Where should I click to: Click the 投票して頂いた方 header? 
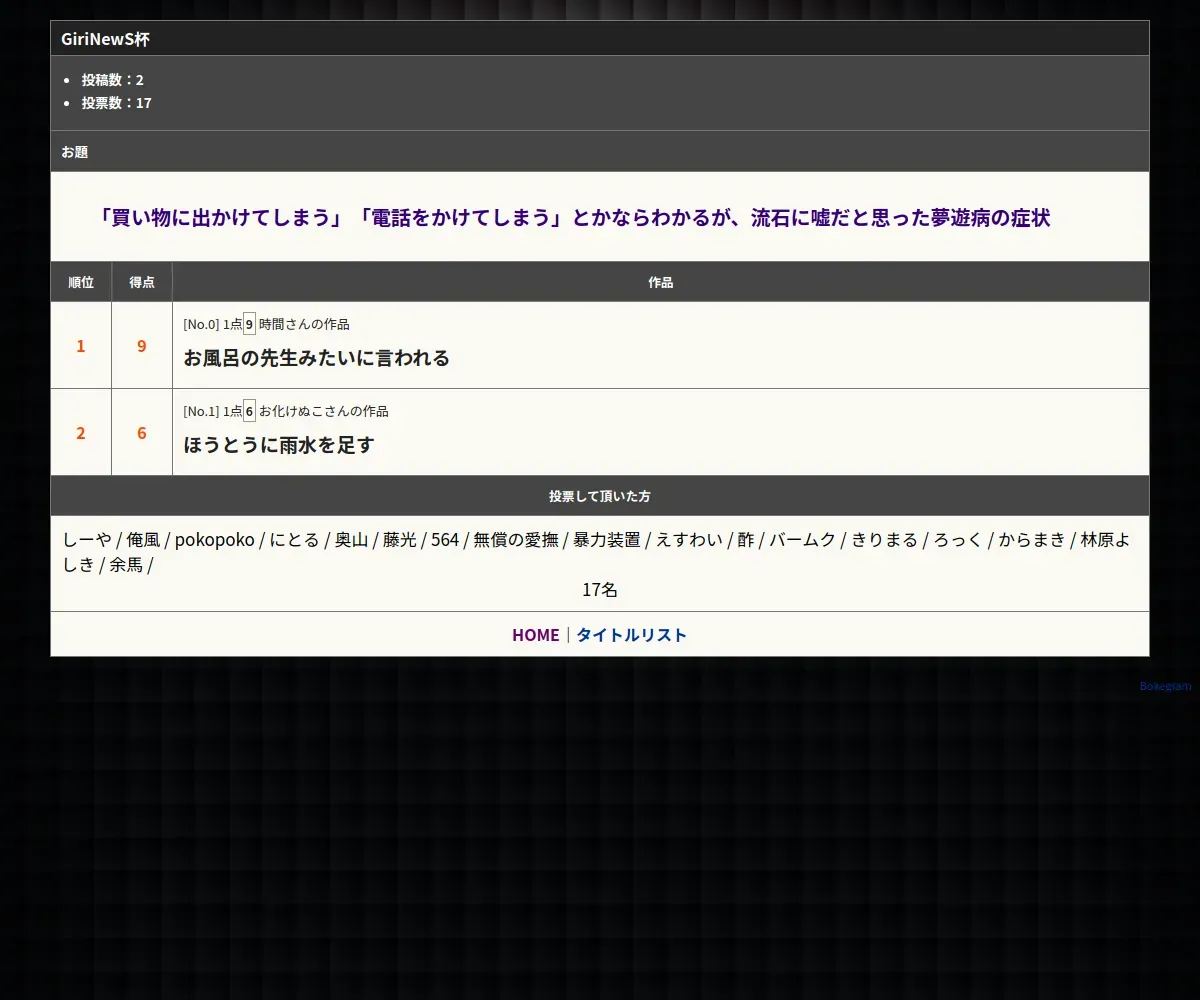(x=600, y=496)
